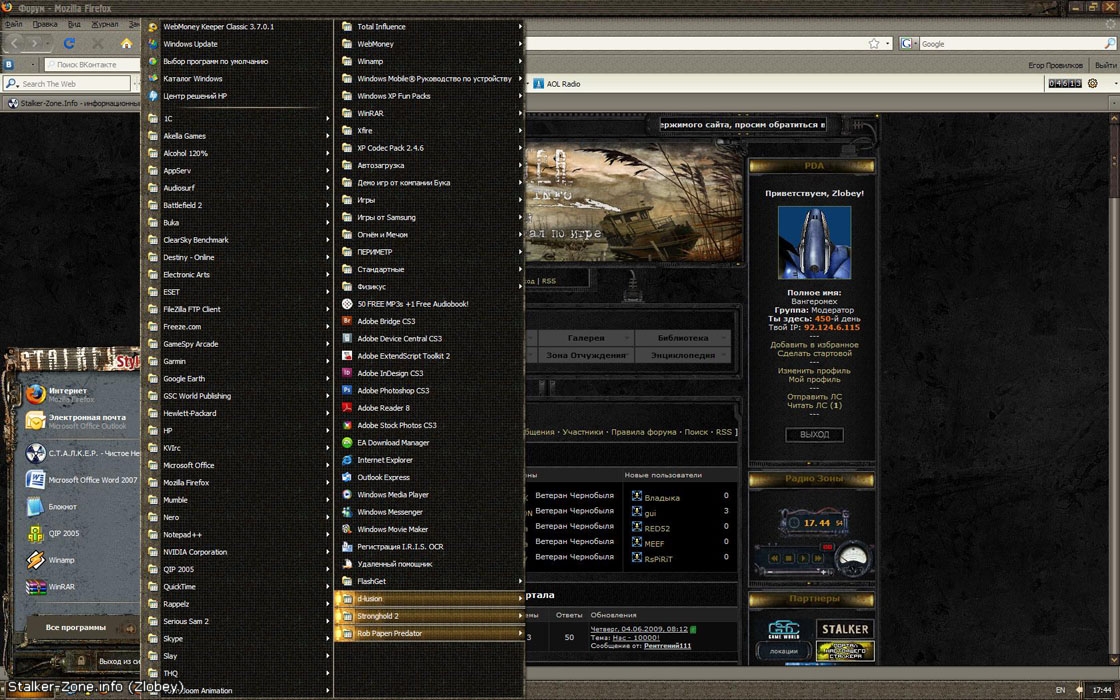This screenshot has width=1120, height=700.
Task: Open Winamp from the pinned start list
Action: 62,560
